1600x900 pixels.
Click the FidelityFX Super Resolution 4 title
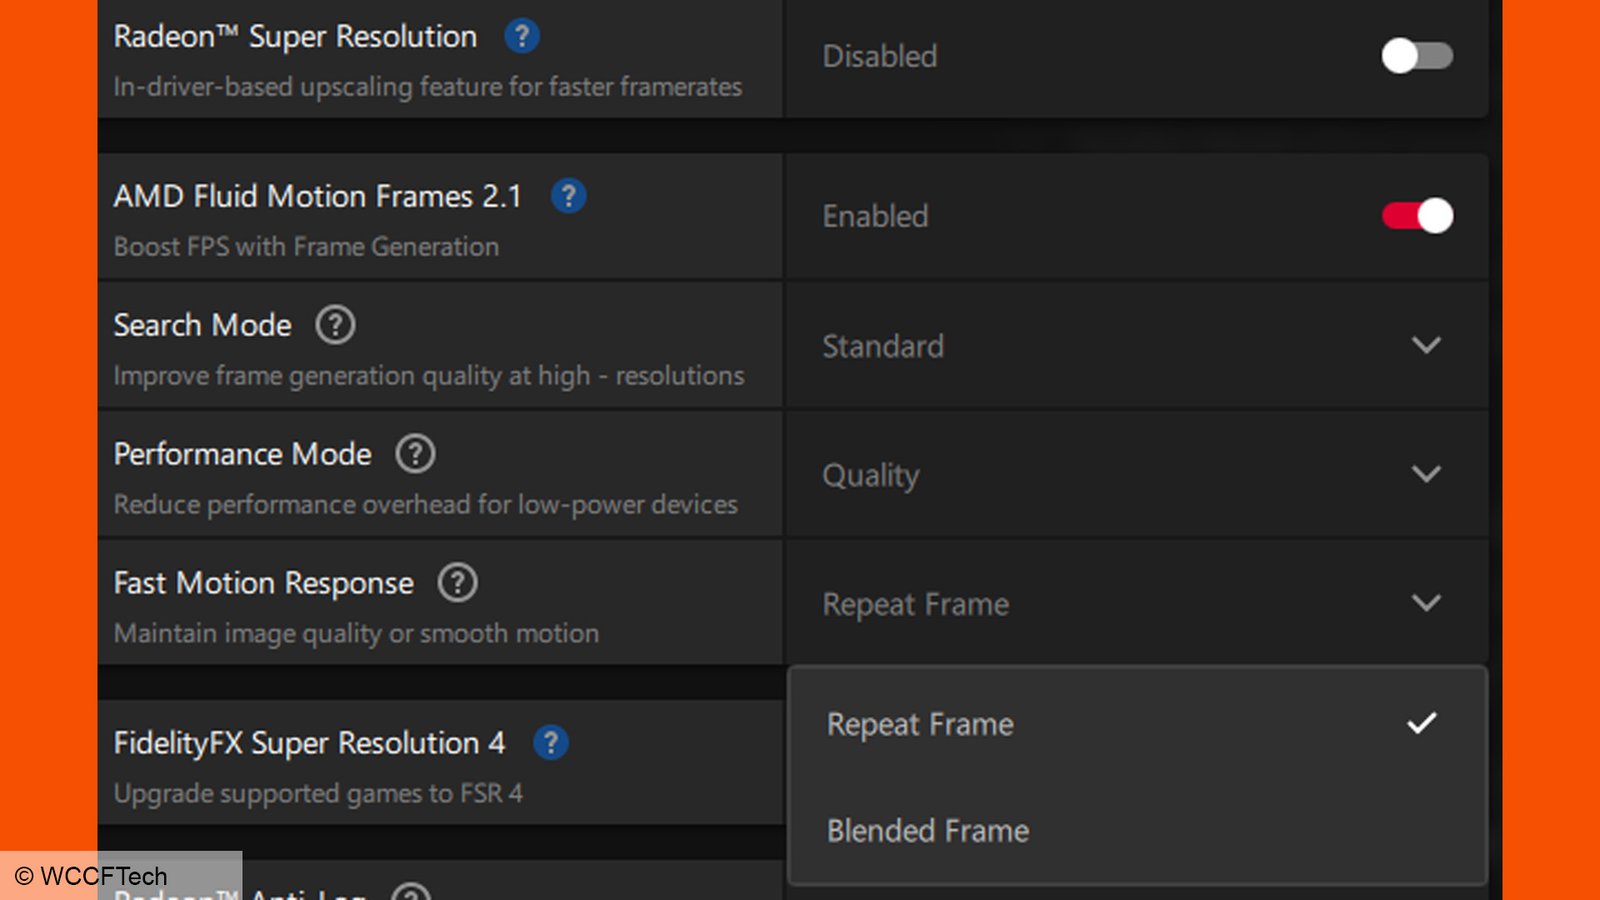point(309,743)
